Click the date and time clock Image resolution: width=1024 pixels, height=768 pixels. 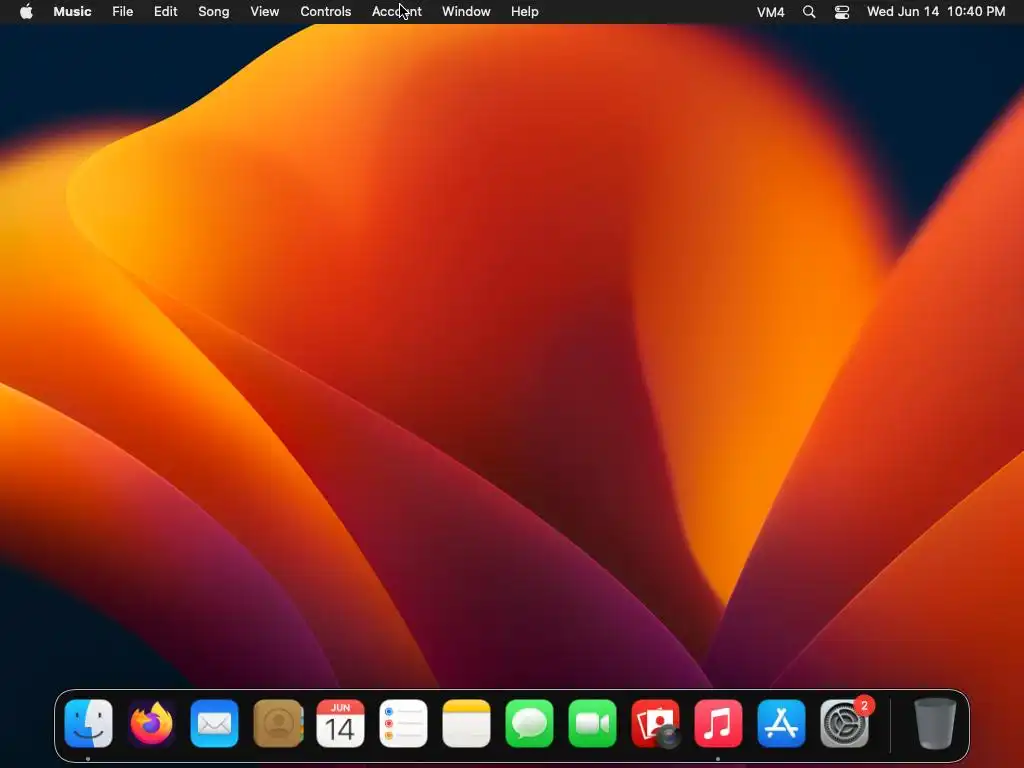pyautogui.click(x=936, y=12)
